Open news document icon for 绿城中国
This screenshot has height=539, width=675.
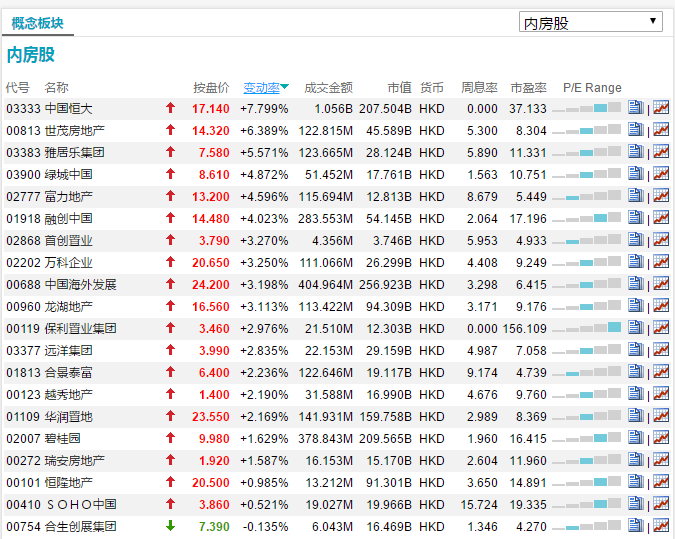636,173
